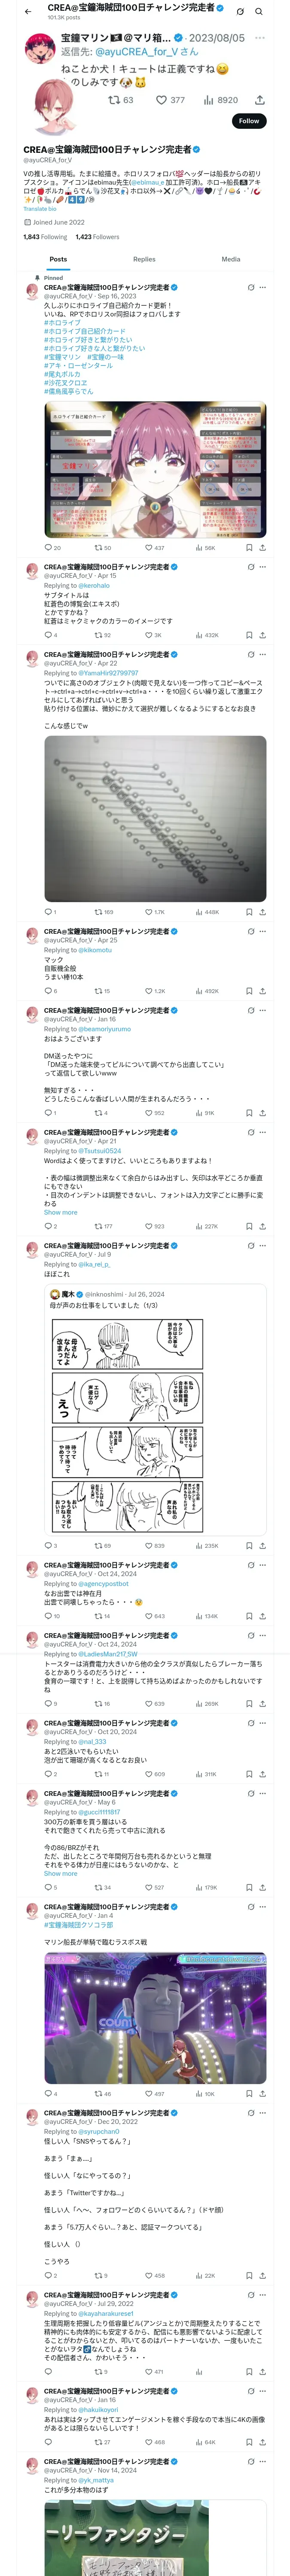290x2576 pixels.
Task: Switch to the Replies tab
Action: point(144,259)
